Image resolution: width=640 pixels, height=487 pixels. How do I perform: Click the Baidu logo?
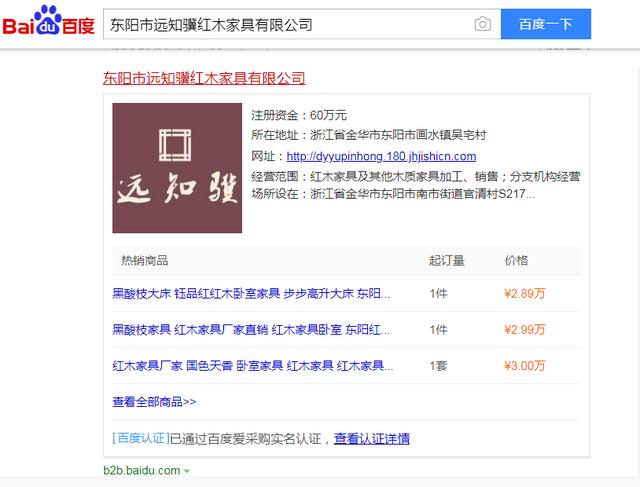[48, 21]
